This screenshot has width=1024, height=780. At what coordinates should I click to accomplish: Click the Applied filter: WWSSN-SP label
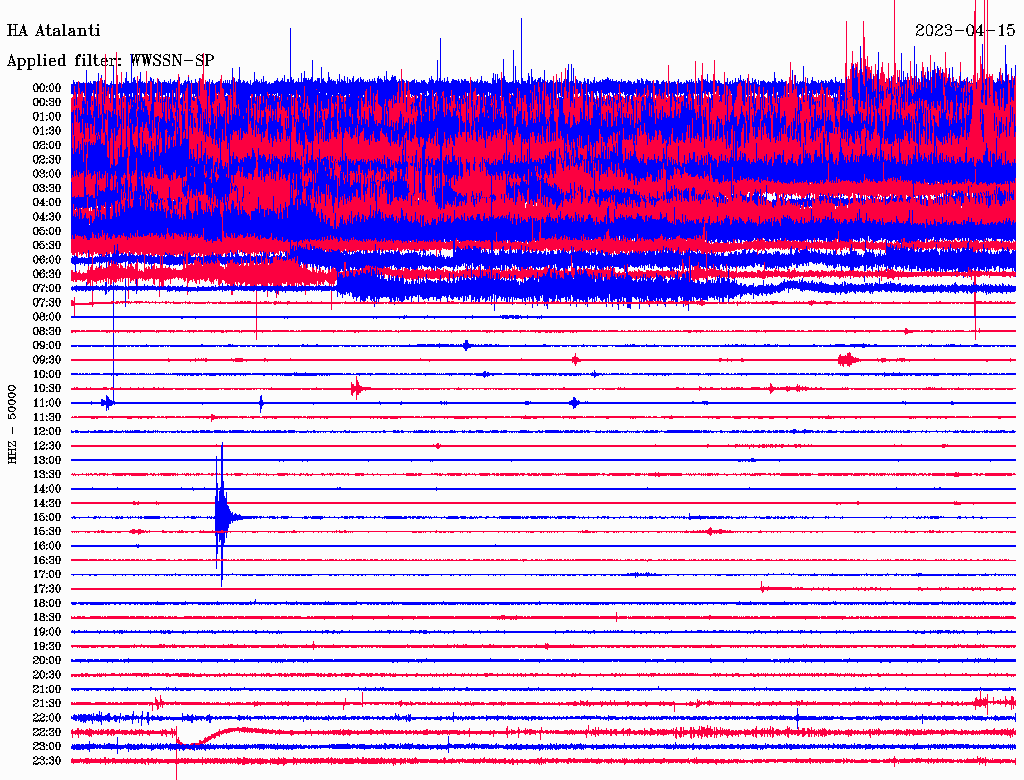pyautogui.click(x=110, y=61)
